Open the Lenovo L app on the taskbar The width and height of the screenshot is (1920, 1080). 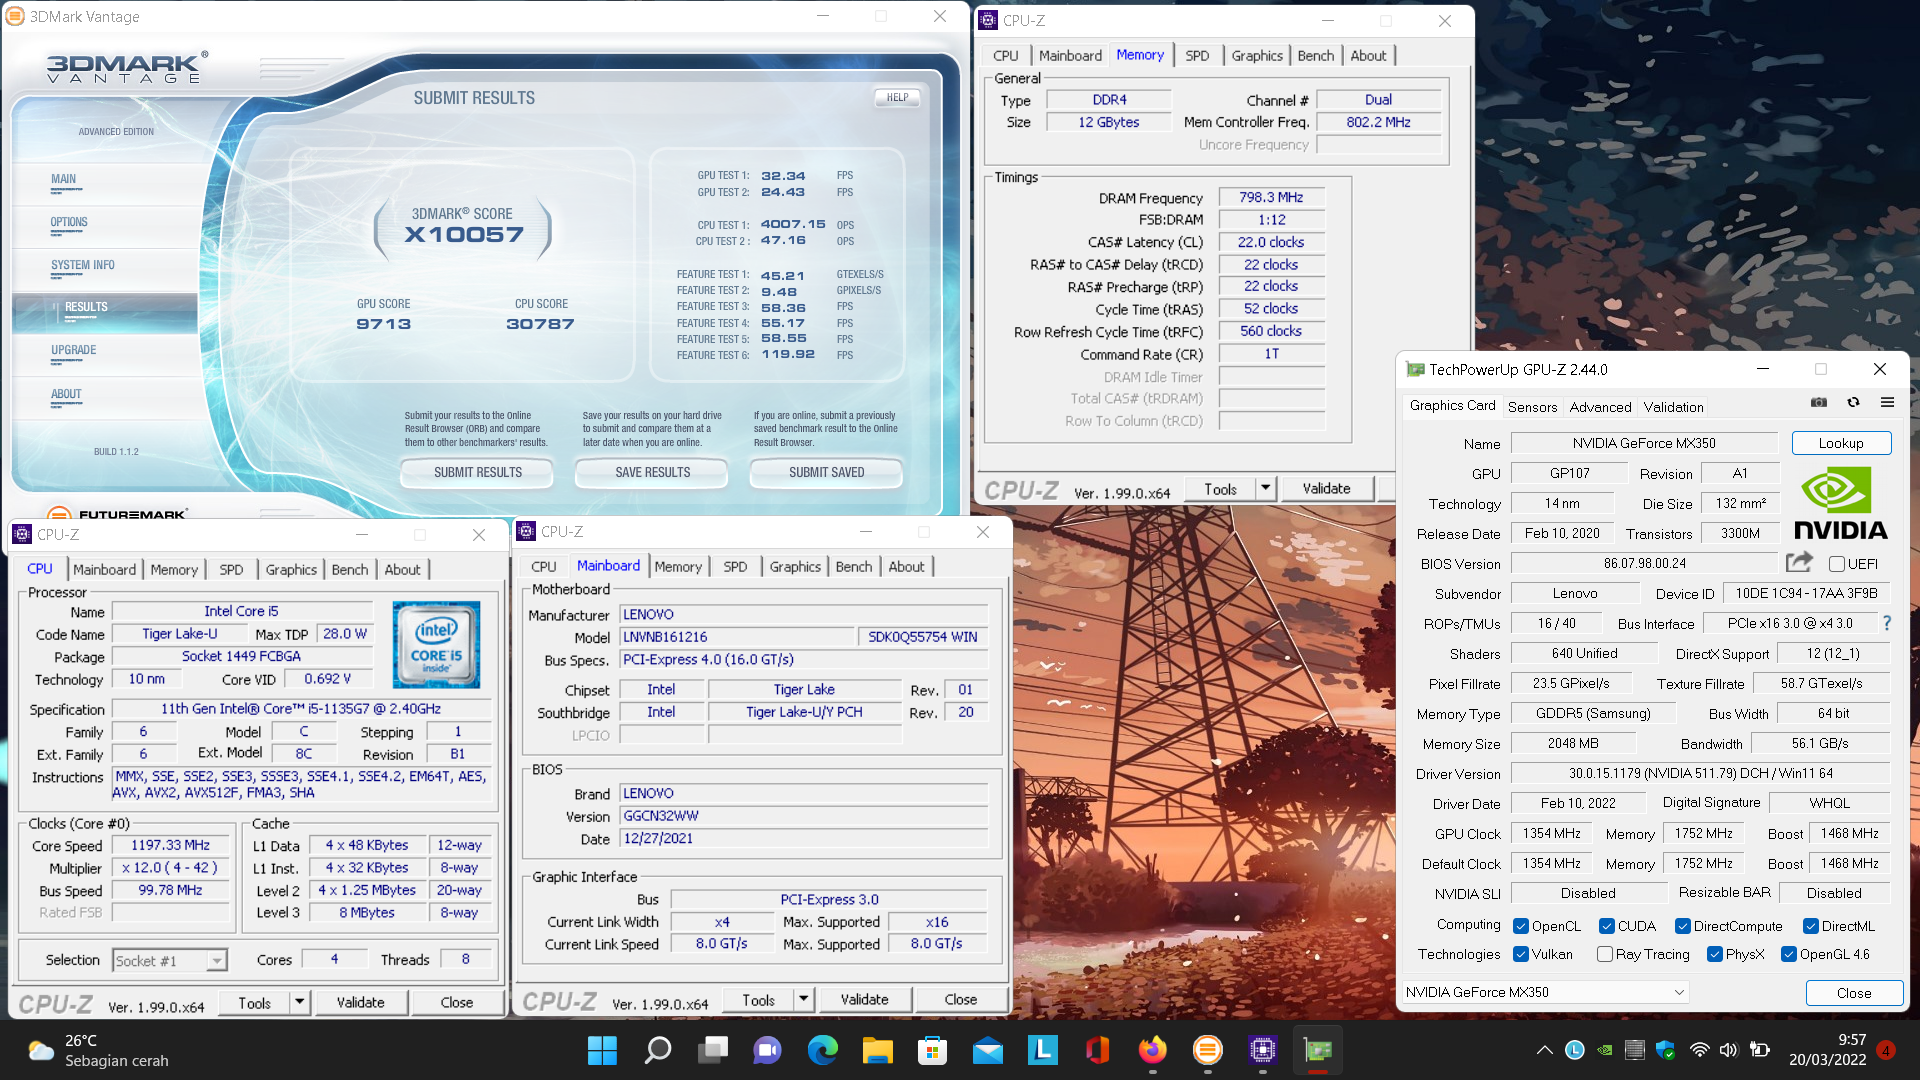click(x=1042, y=1050)
